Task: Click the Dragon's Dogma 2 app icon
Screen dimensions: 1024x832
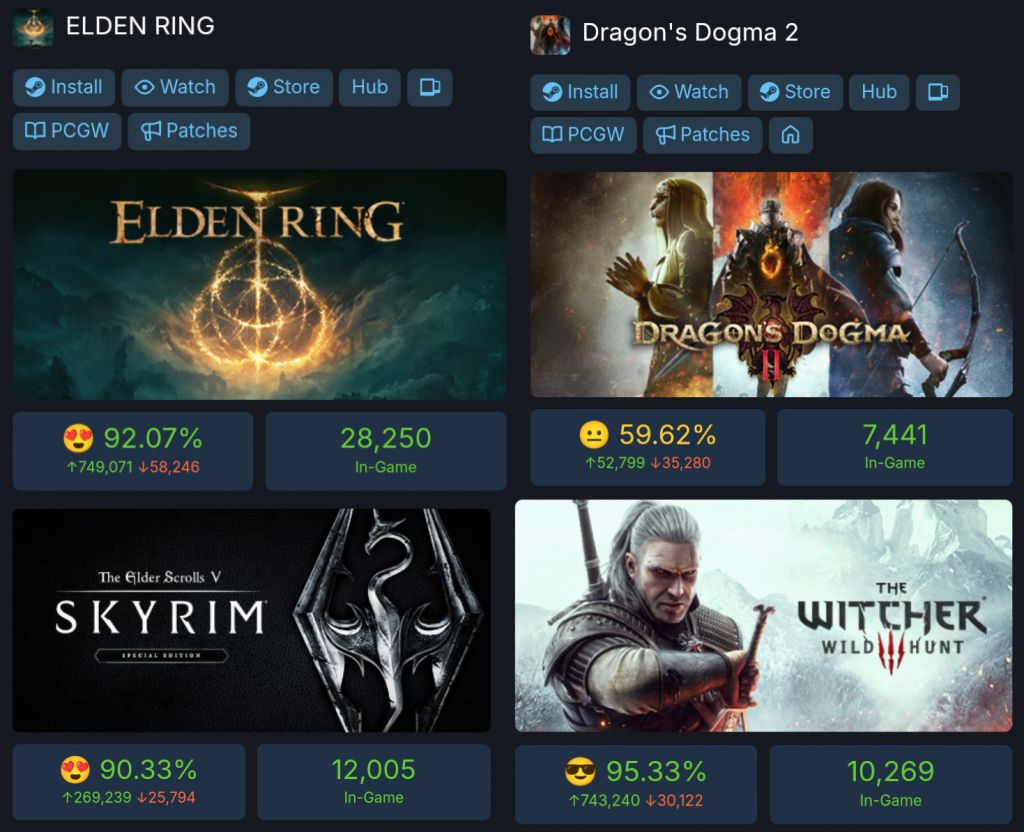Action: (x=550, y=34)
